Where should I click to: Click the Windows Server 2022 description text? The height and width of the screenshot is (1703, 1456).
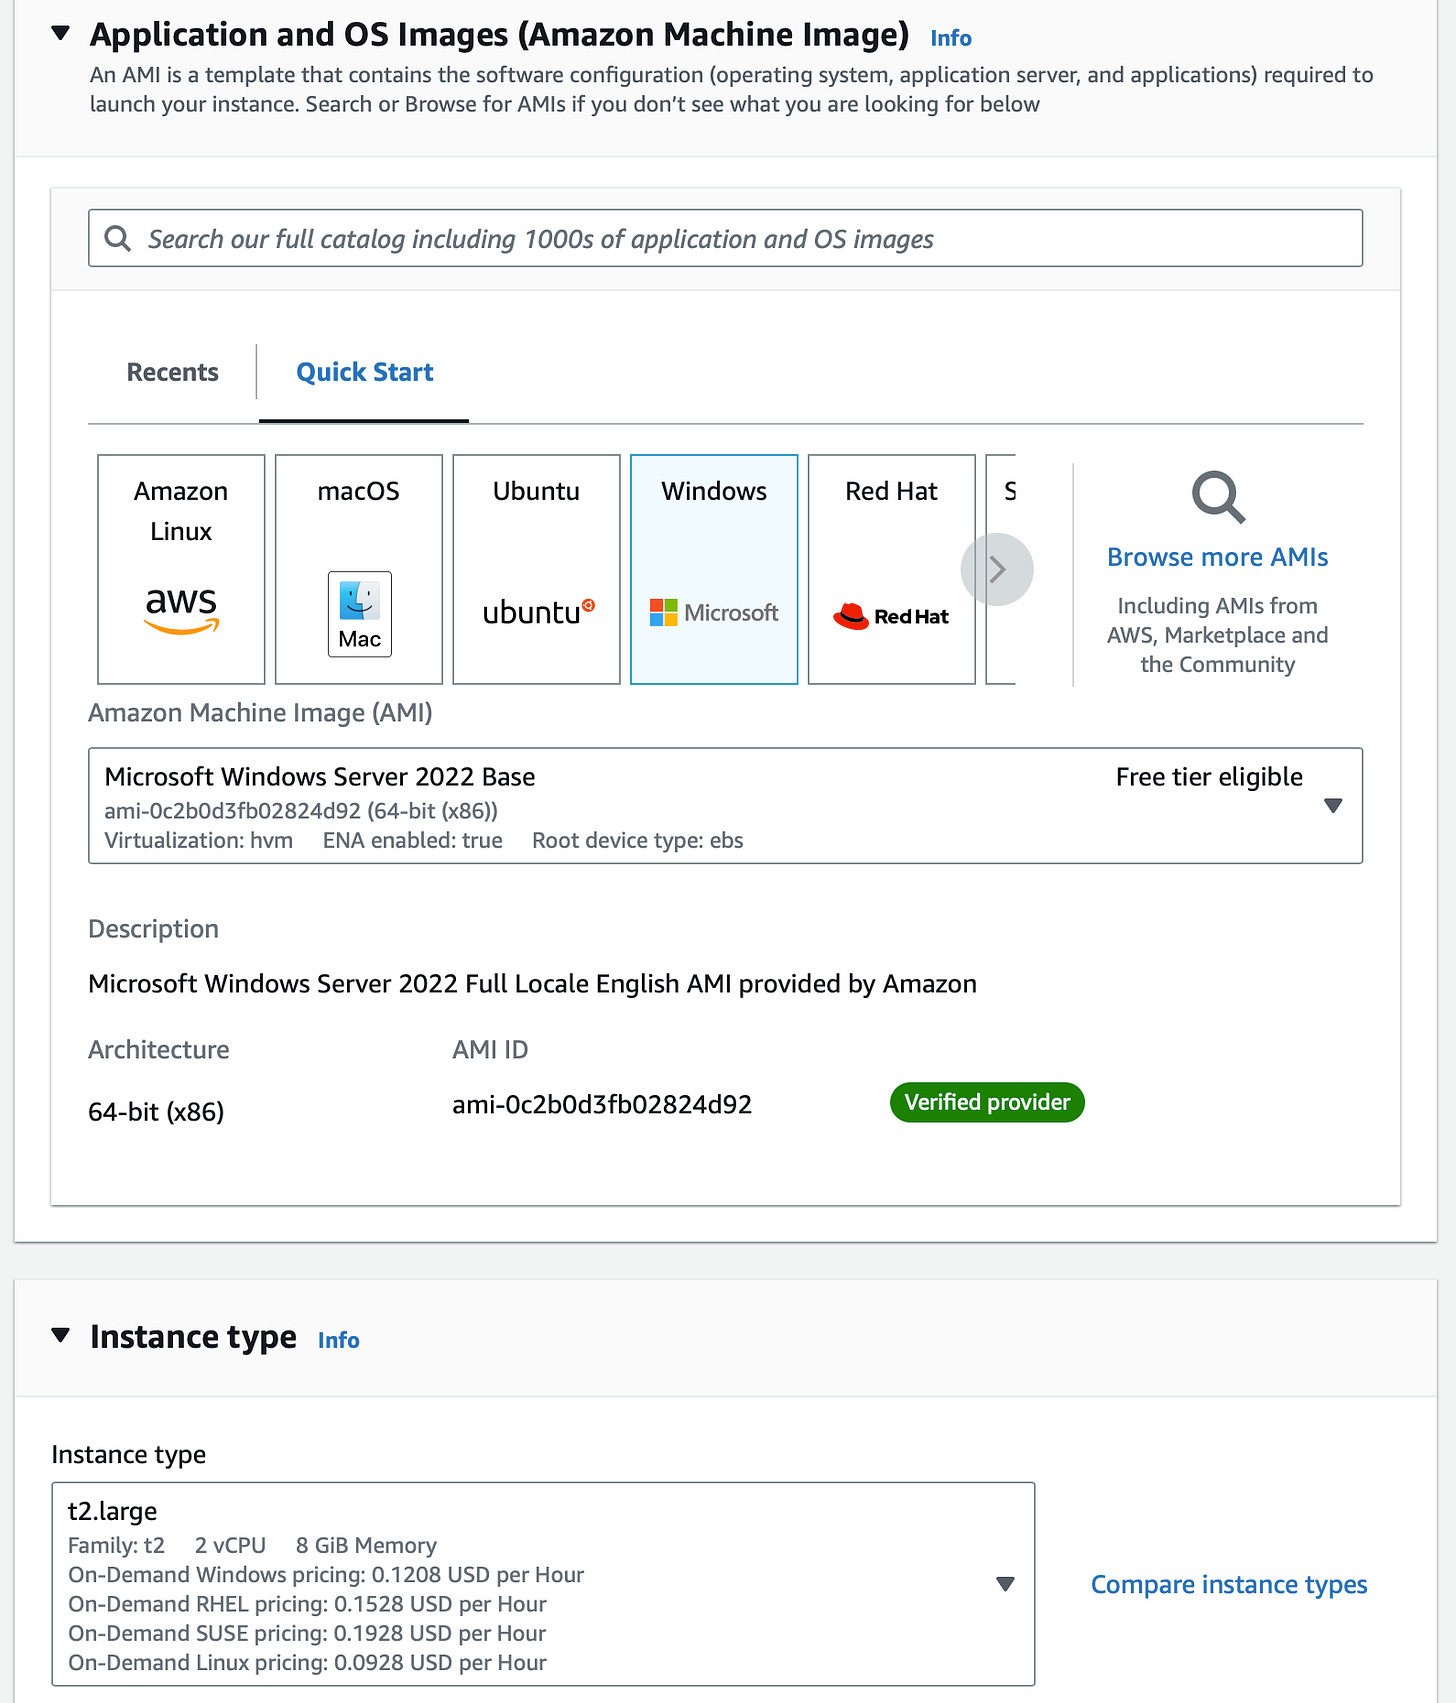532,984
